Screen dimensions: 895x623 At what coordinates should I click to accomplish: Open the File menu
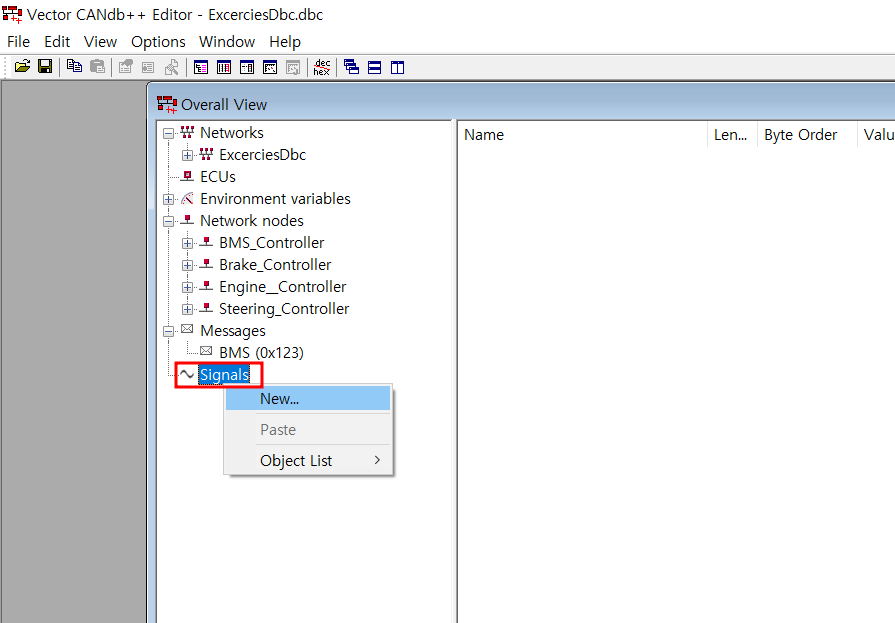point(18,42)
